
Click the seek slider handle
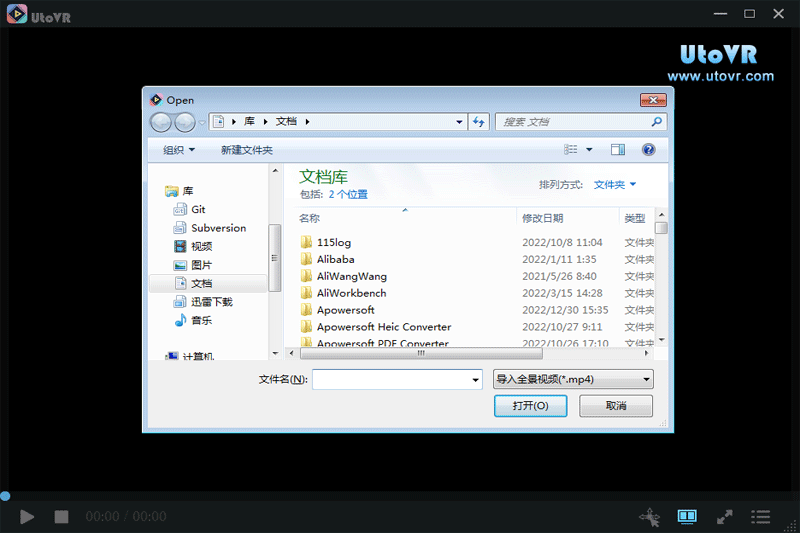pyautogui.click(x=5, y=496)
